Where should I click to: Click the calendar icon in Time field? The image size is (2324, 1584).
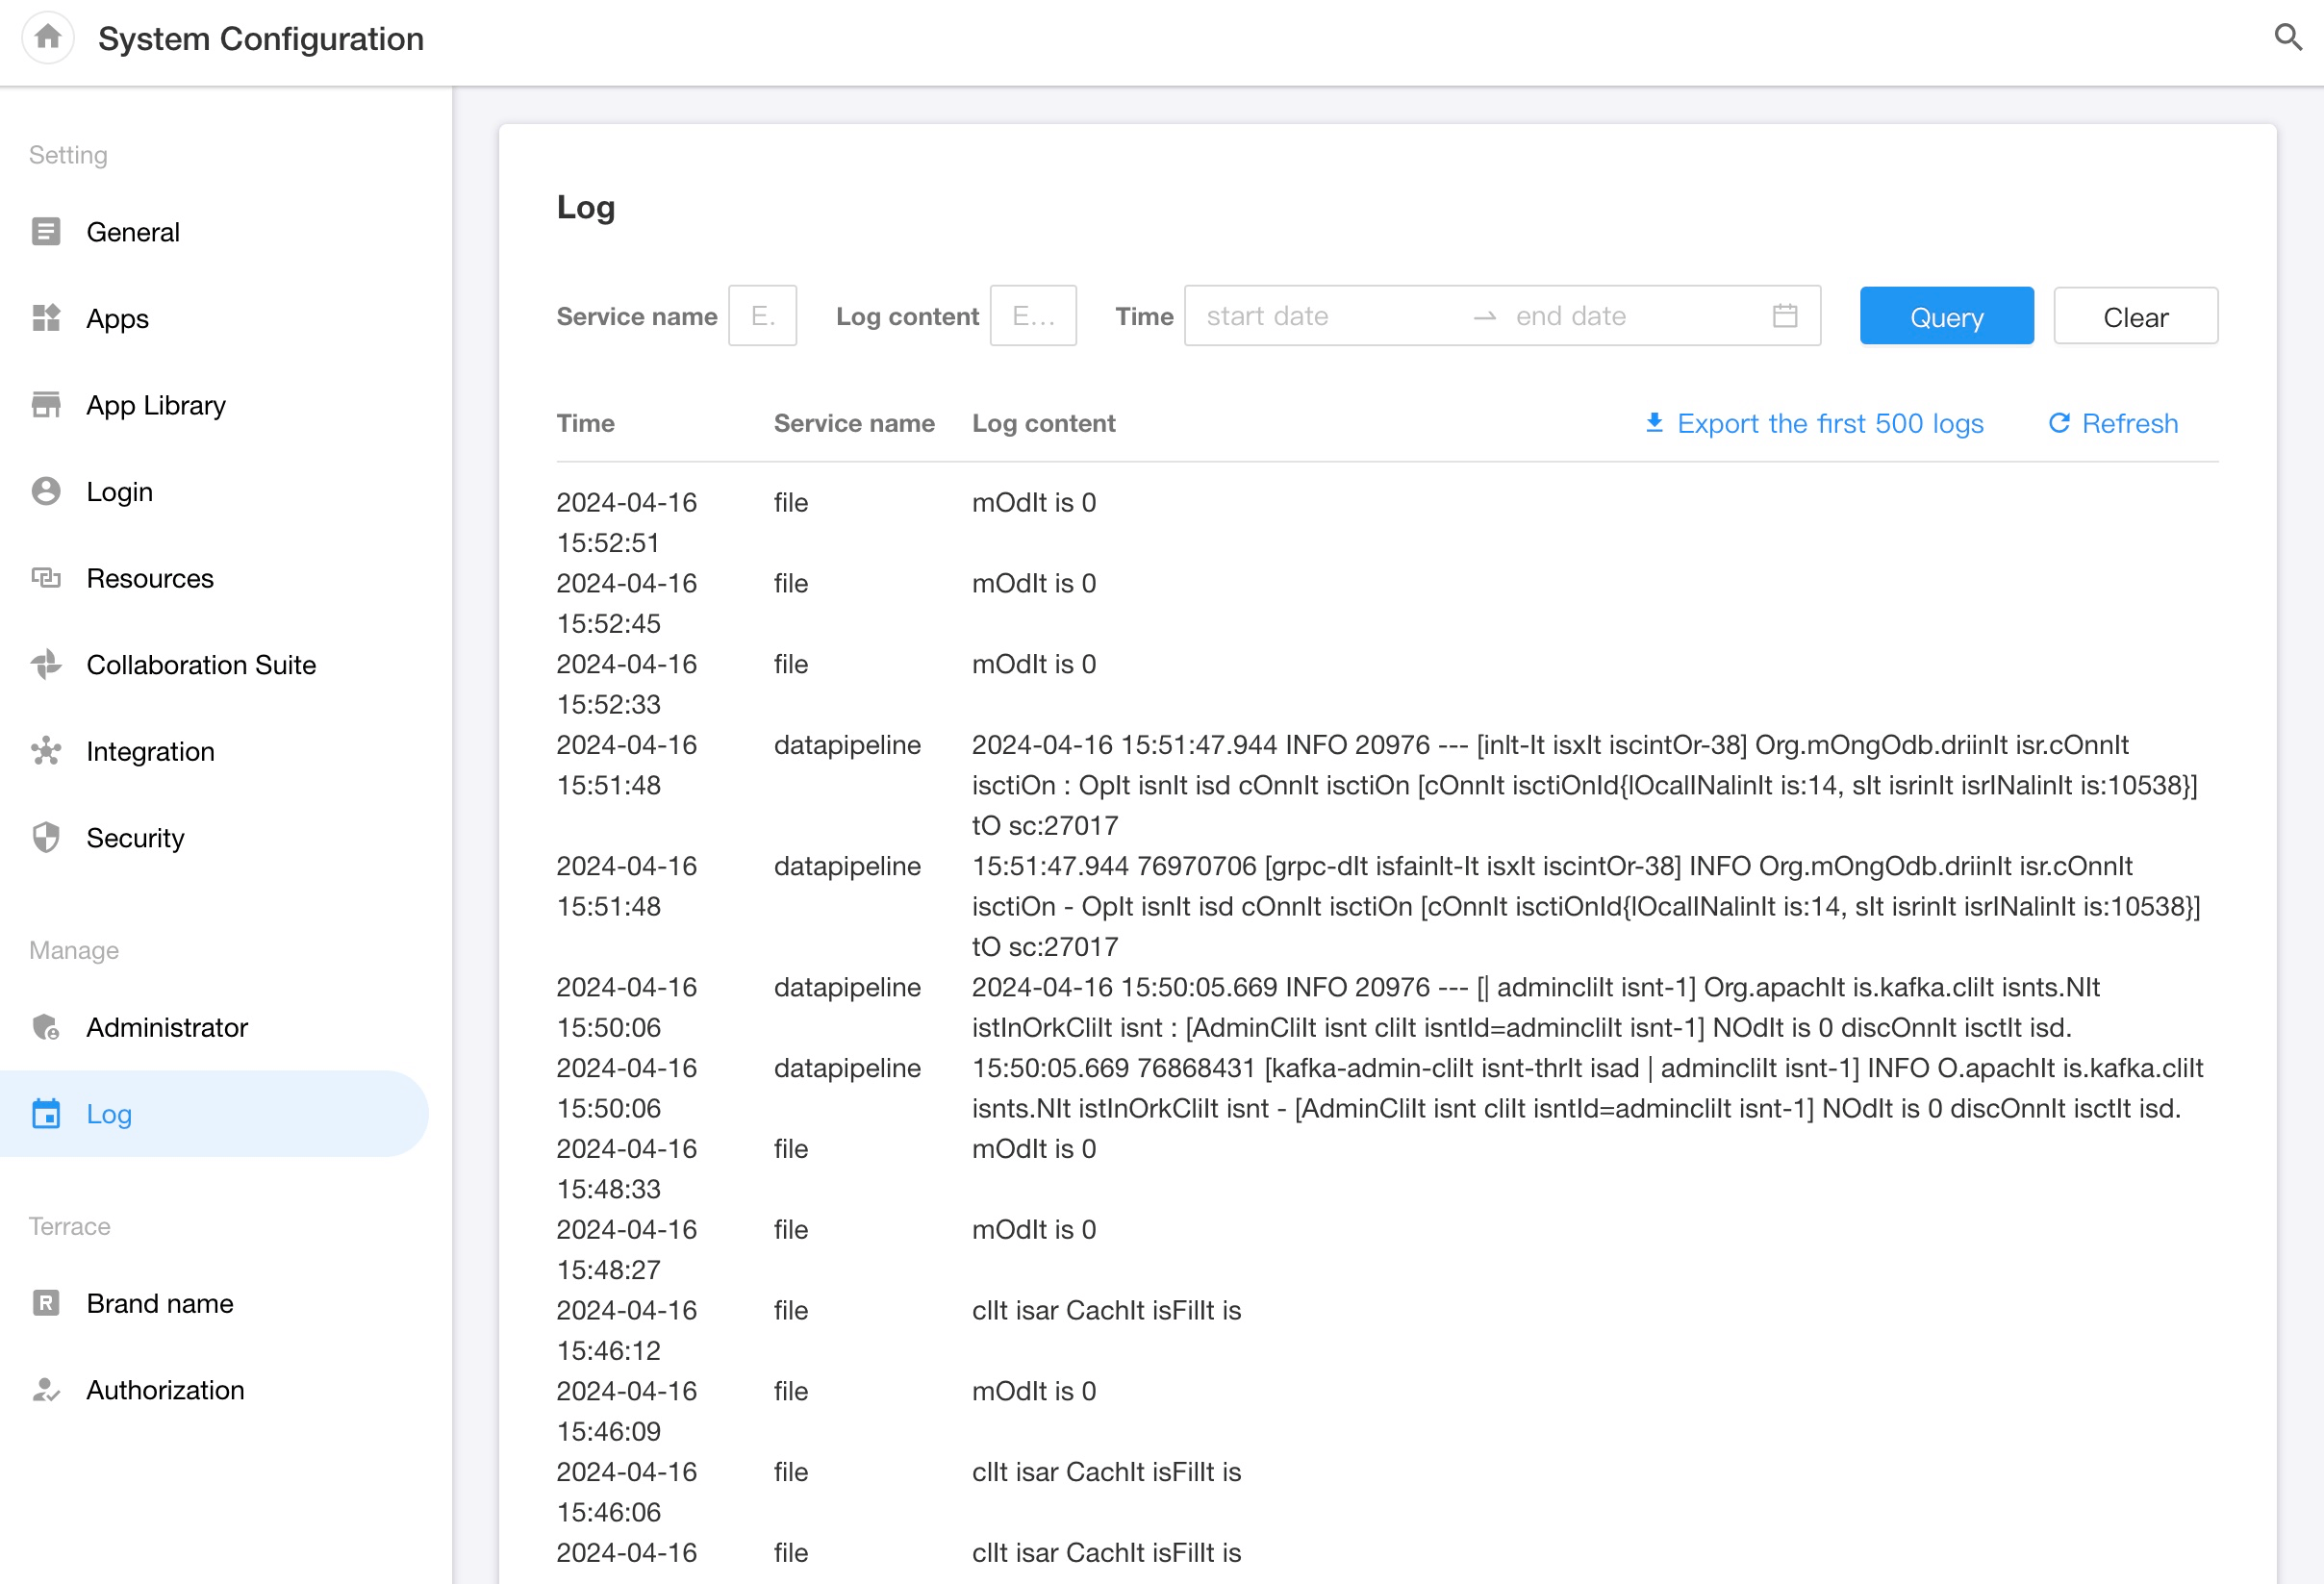pyautogui.click(x=1785, y=316)
